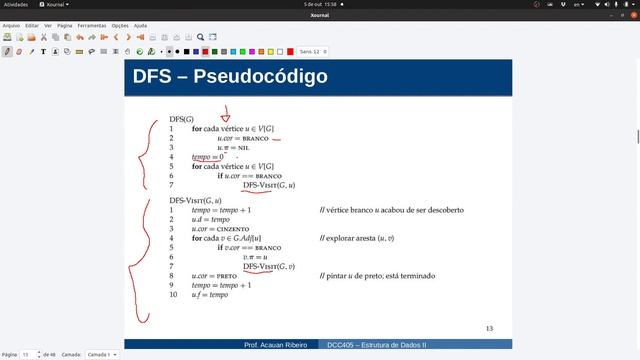Image resolution: width=640 pixels, height=360 pixels.
Task: Click the vertical scrollbar handle
Action: point(638,137)
